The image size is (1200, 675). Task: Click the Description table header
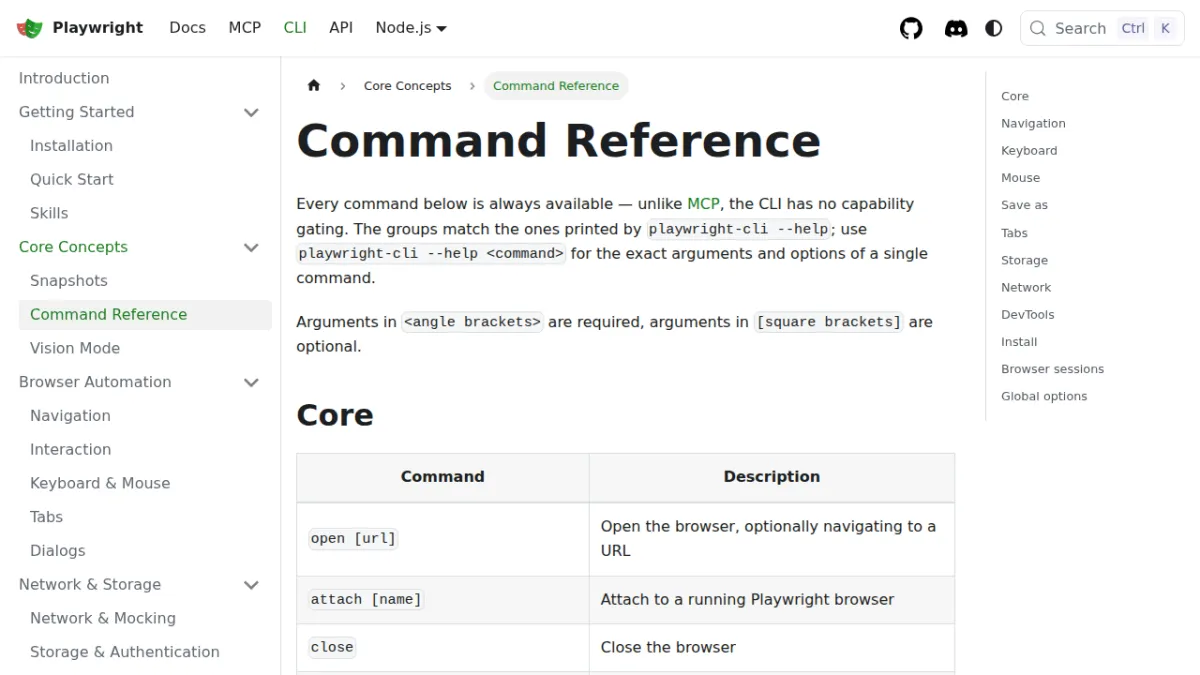tap(772, 477)
